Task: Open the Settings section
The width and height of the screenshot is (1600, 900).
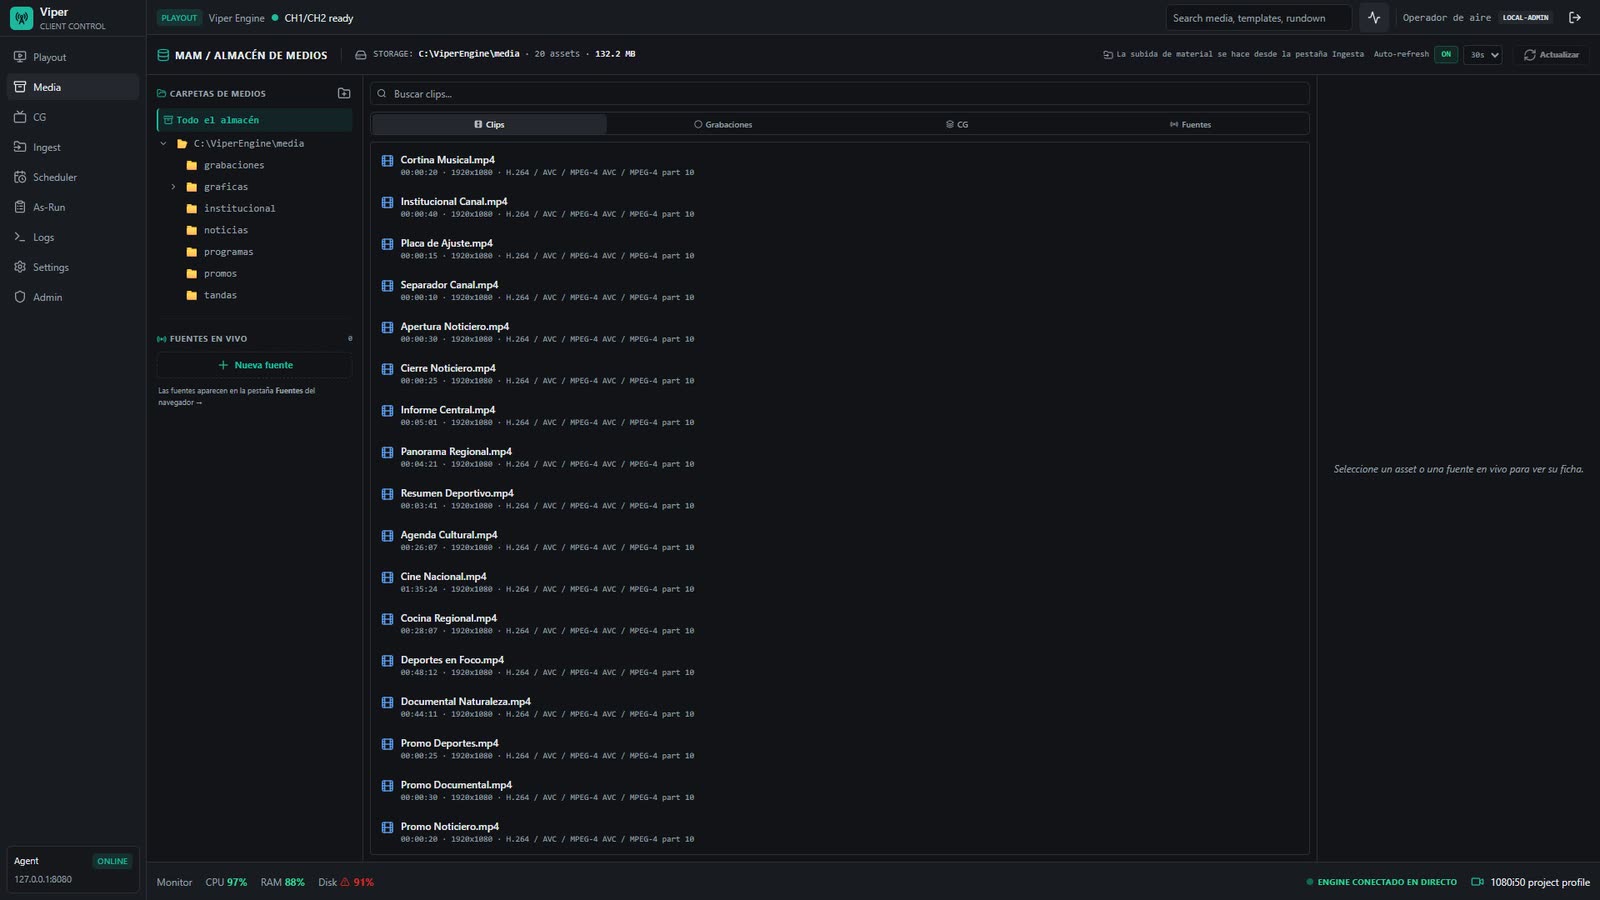Action: click(x=73, y=267)
